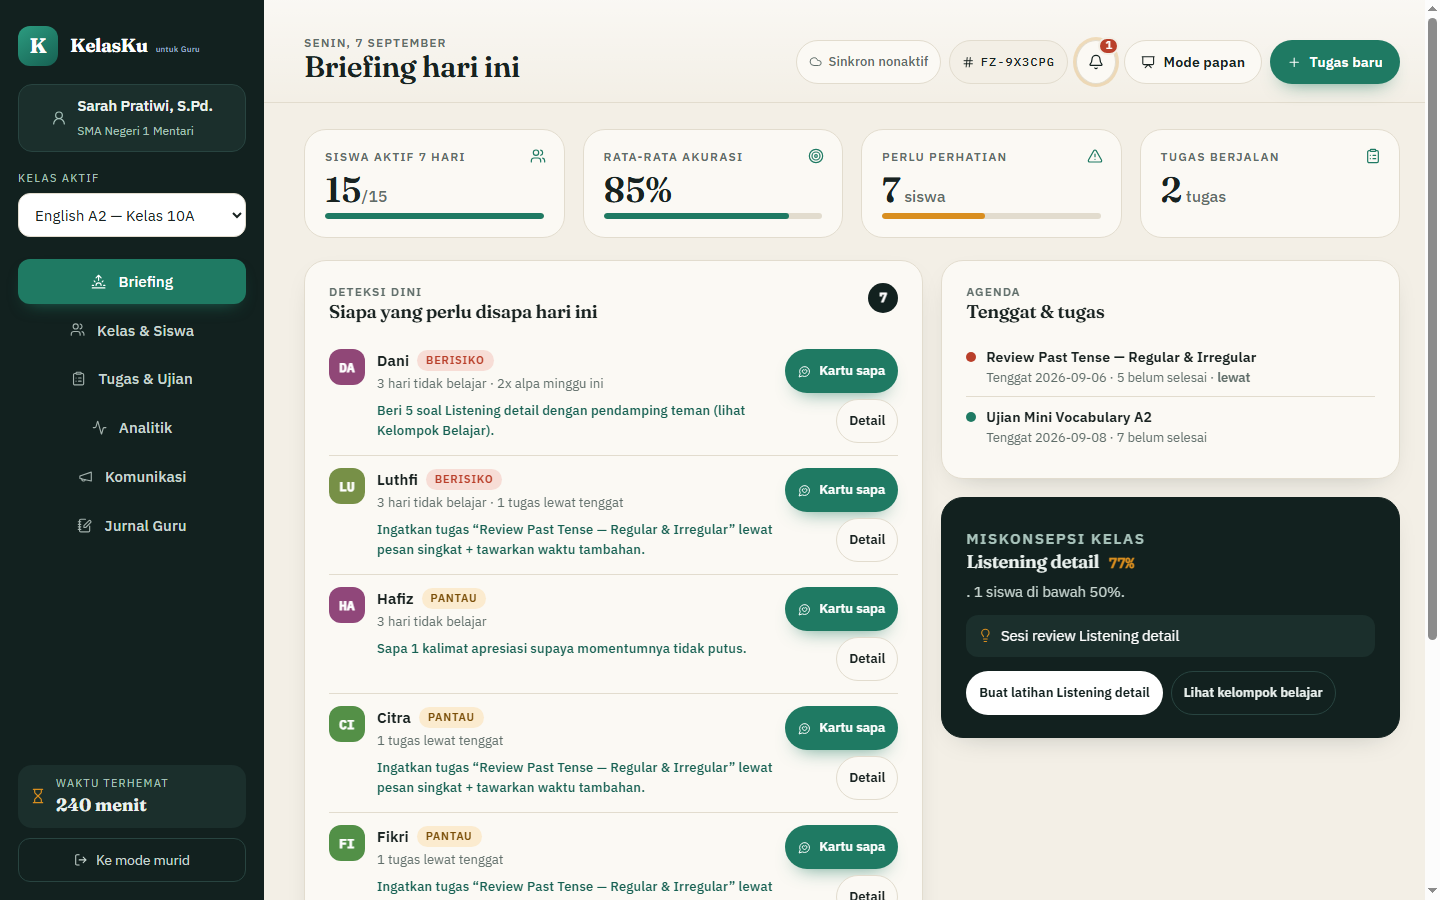The image size is (1440, 900).
Task: Click the rata-rata akurasi target icon
Action: coord(816,156)
